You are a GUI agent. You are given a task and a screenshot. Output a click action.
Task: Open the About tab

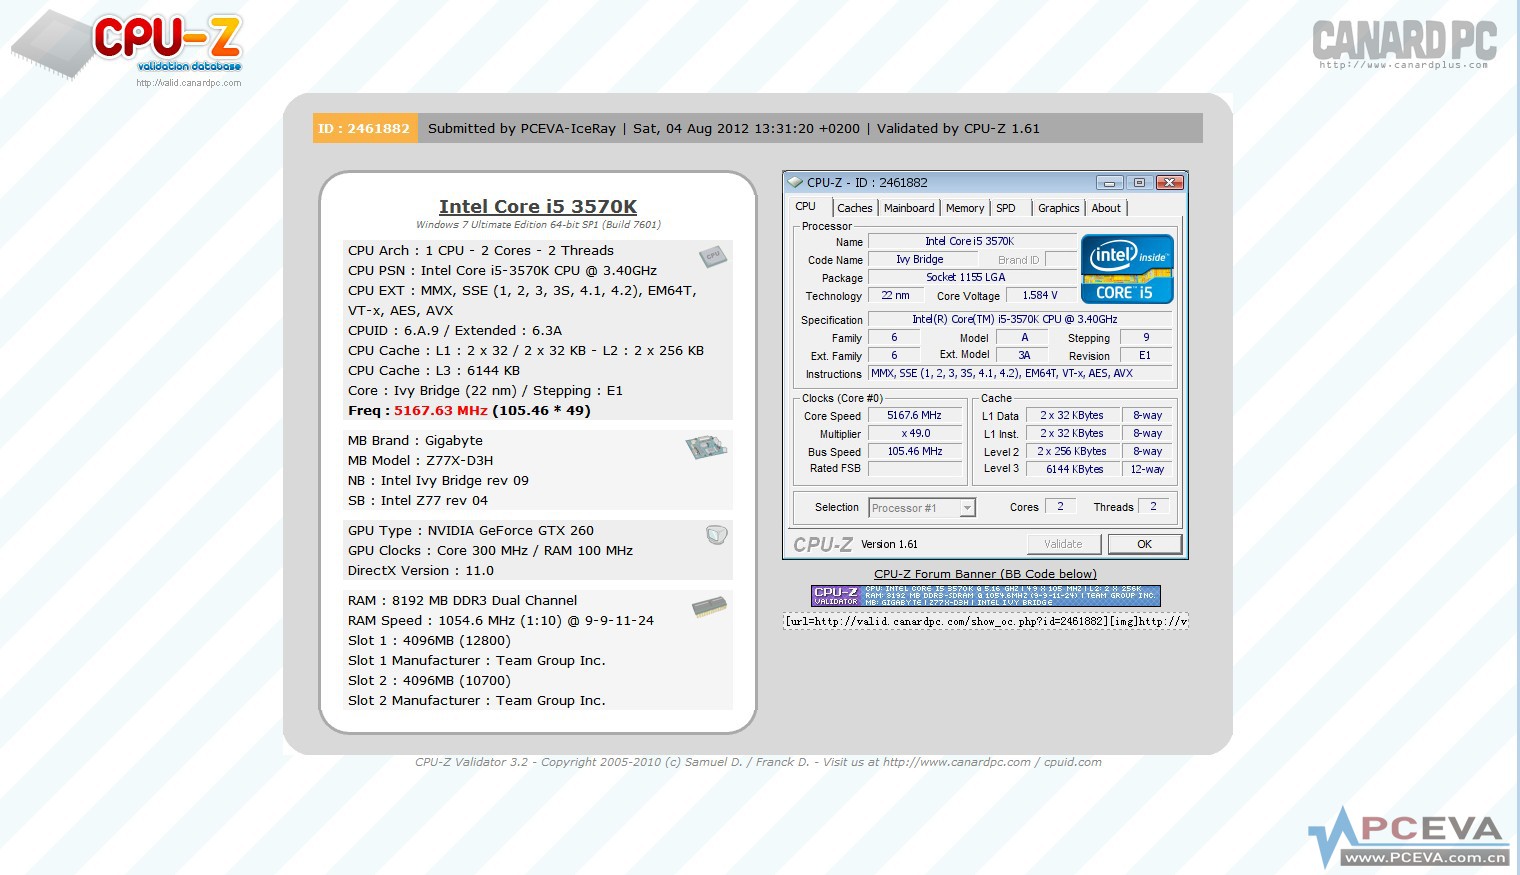[x=1106, y=208]
